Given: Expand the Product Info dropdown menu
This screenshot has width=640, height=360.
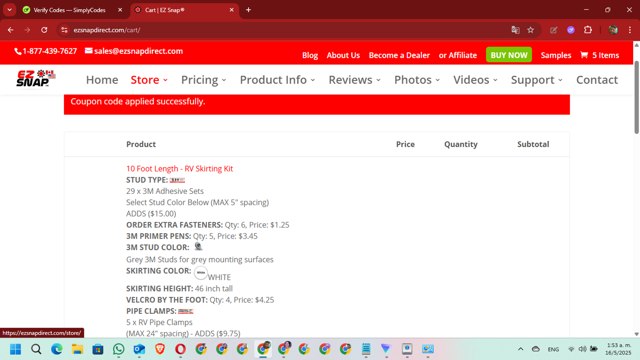Looking at the screenshot, I should pyautogui.click(x=277, y=80).
